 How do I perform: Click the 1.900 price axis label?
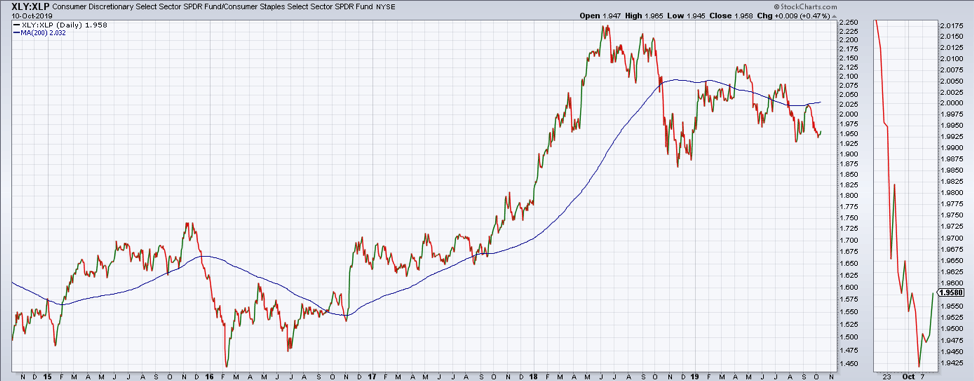click(x=848, y=154)
